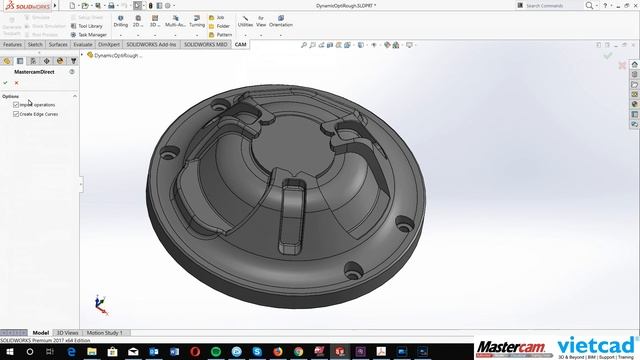Click the Rebuild traffic light icon
640x360 pixels.
point(151,6)
